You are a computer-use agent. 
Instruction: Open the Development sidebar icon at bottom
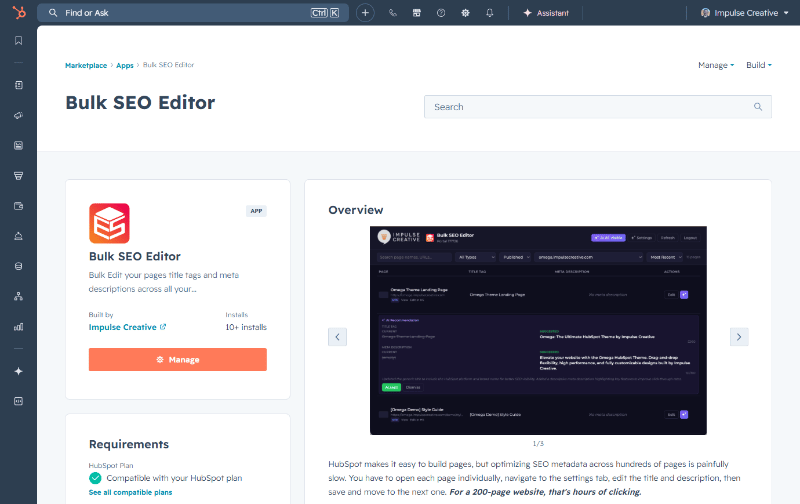pyautogui.click(x=18, y=401)
